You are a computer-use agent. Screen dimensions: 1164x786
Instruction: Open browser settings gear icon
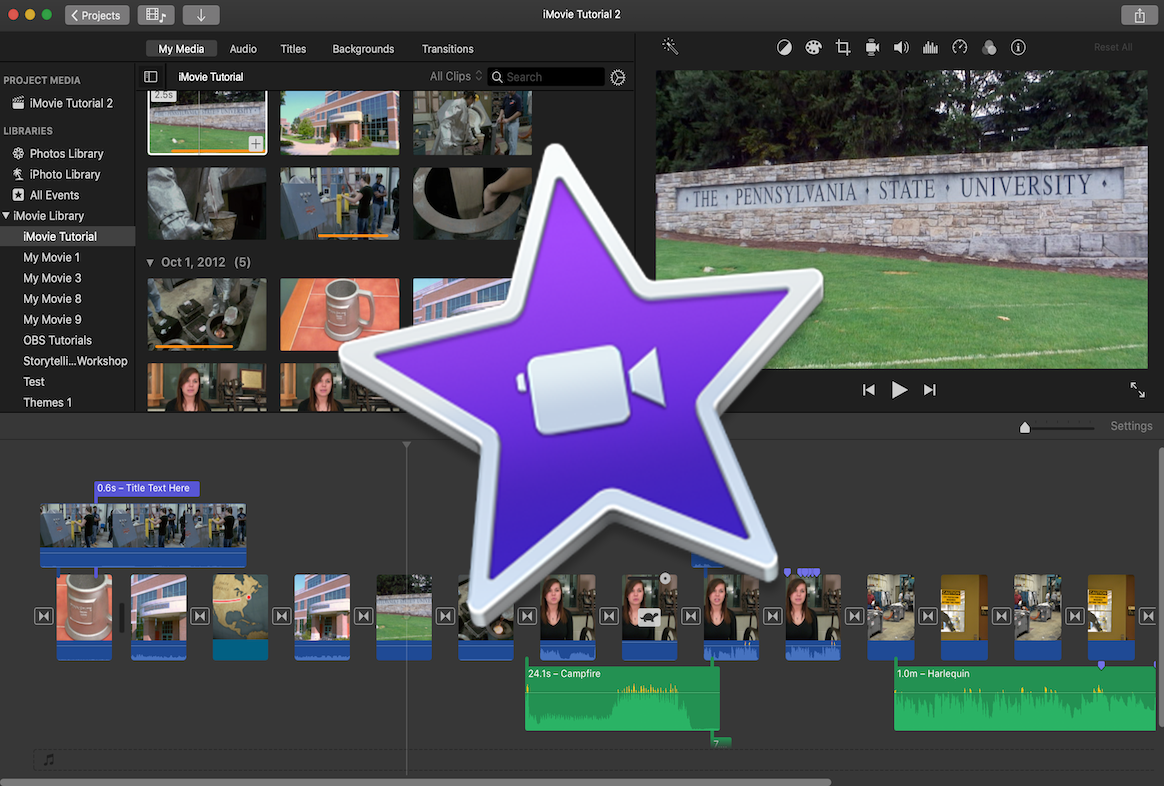tap(618, 77)
